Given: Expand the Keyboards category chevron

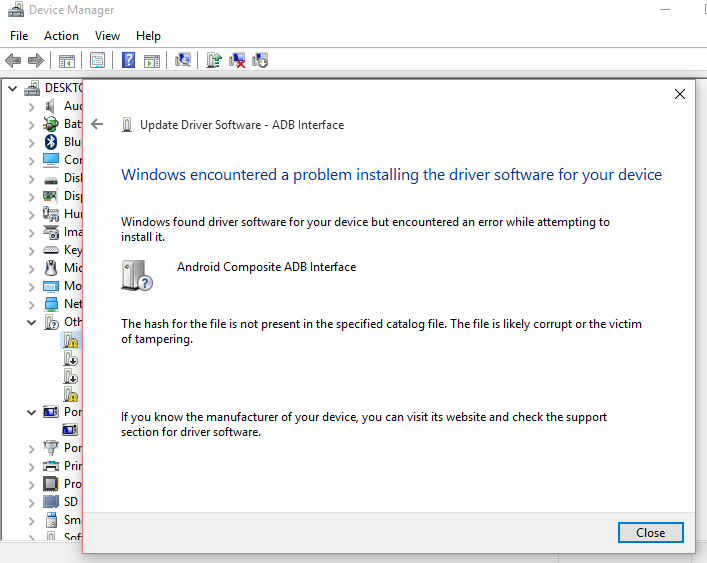Looking at the screenshot, I should 32,251.
